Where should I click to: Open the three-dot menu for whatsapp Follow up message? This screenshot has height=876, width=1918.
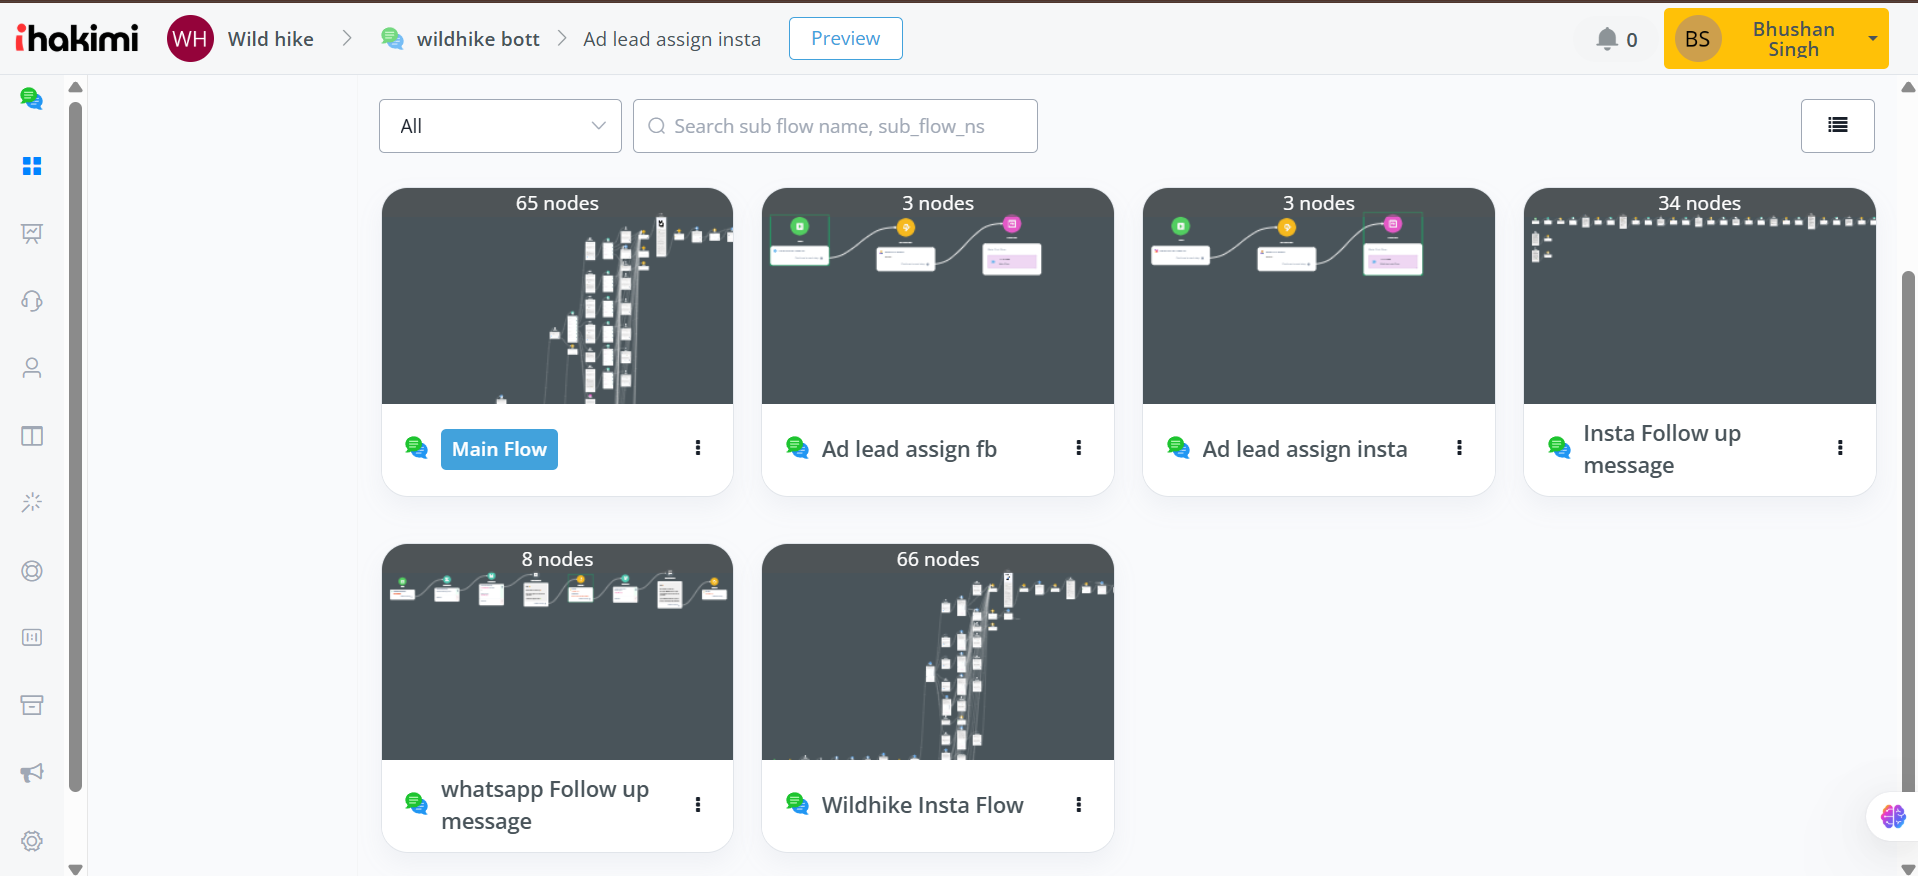(698, 804)
